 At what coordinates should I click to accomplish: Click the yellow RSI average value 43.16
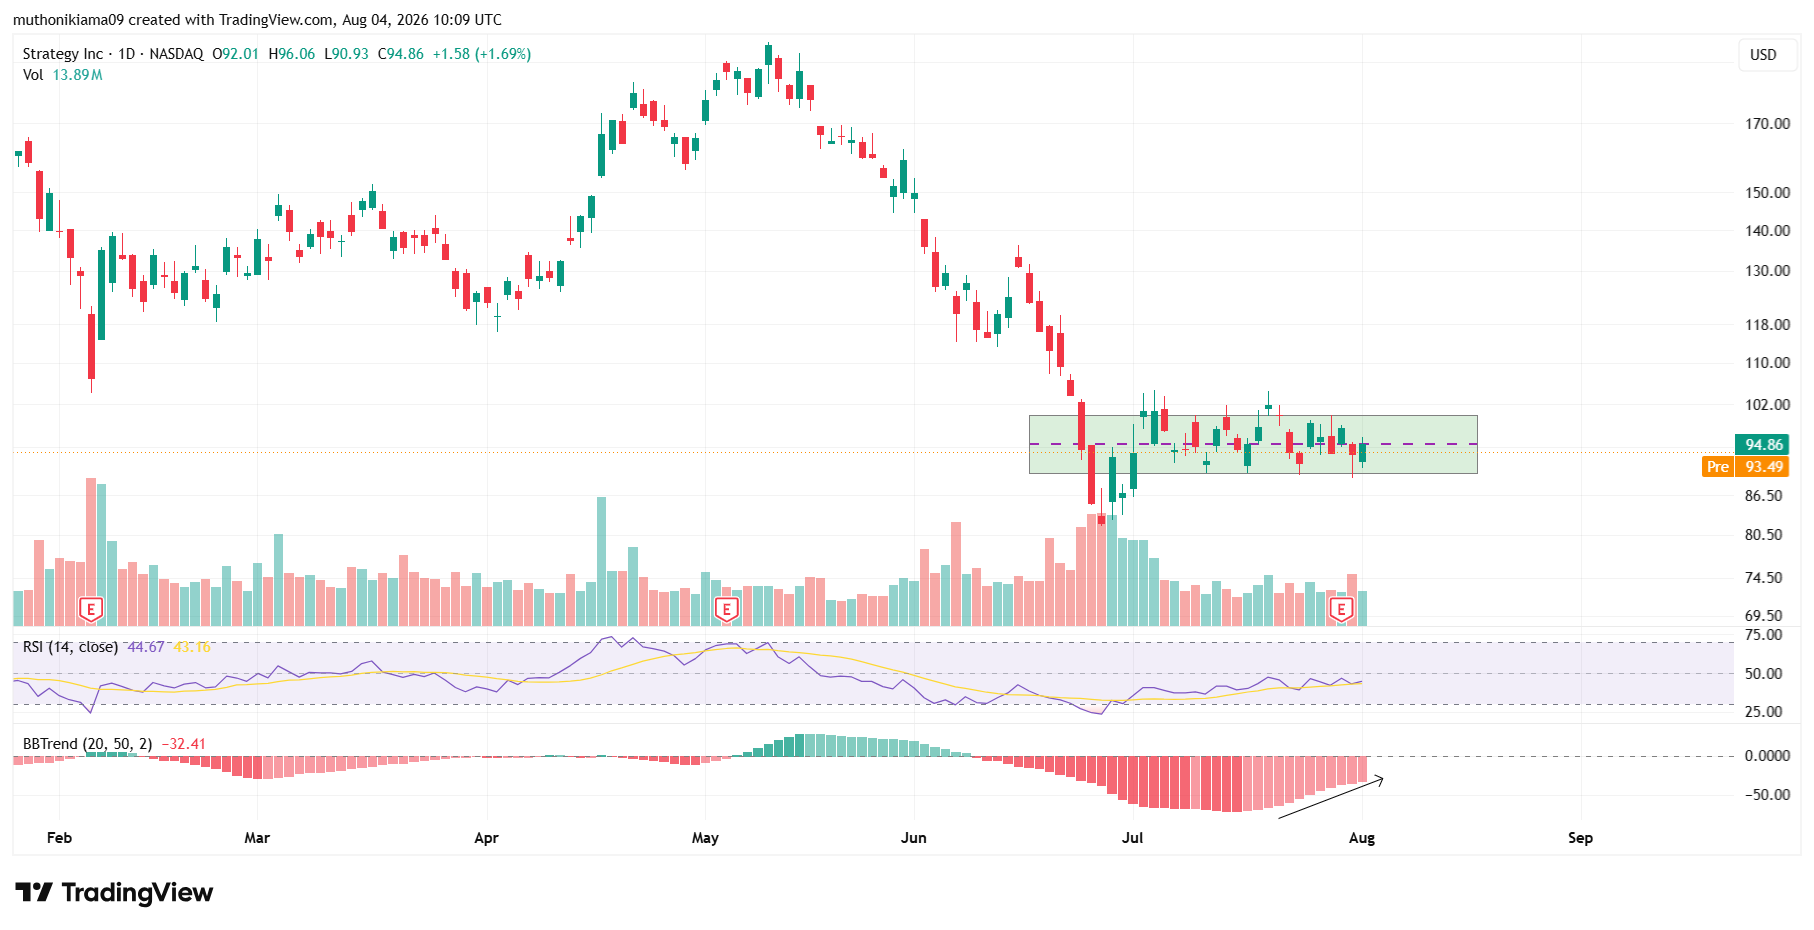192,647
